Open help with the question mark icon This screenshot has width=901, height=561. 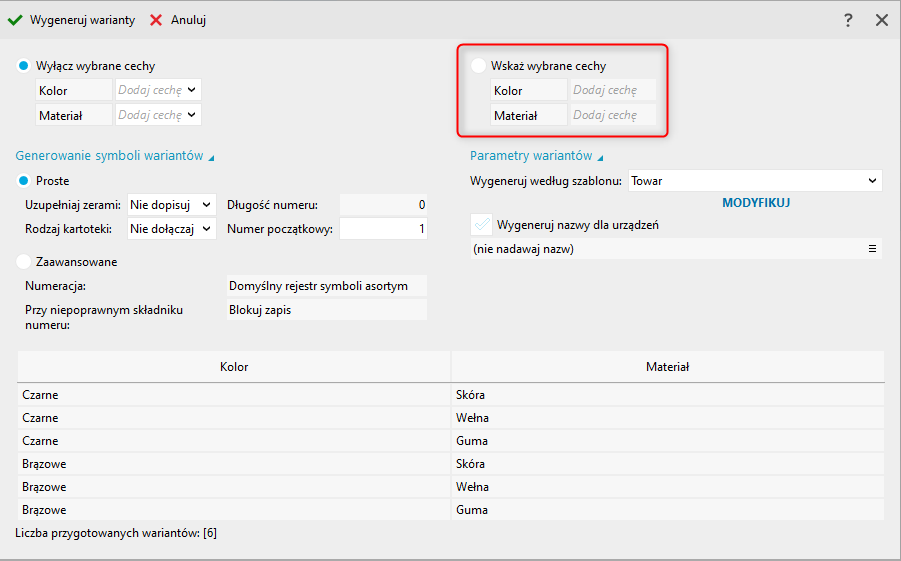click(848, 20)
